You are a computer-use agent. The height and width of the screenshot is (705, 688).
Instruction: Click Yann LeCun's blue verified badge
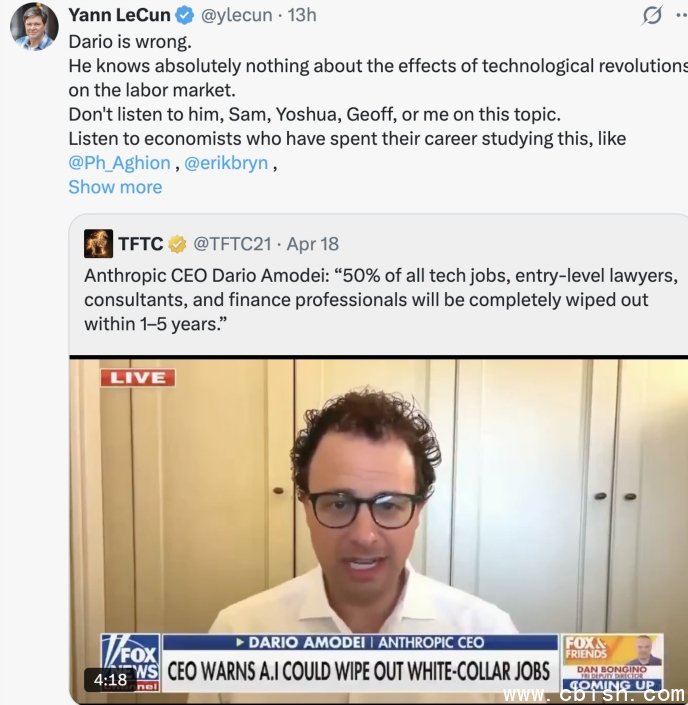pyautogui.click(x=184, y=15)
